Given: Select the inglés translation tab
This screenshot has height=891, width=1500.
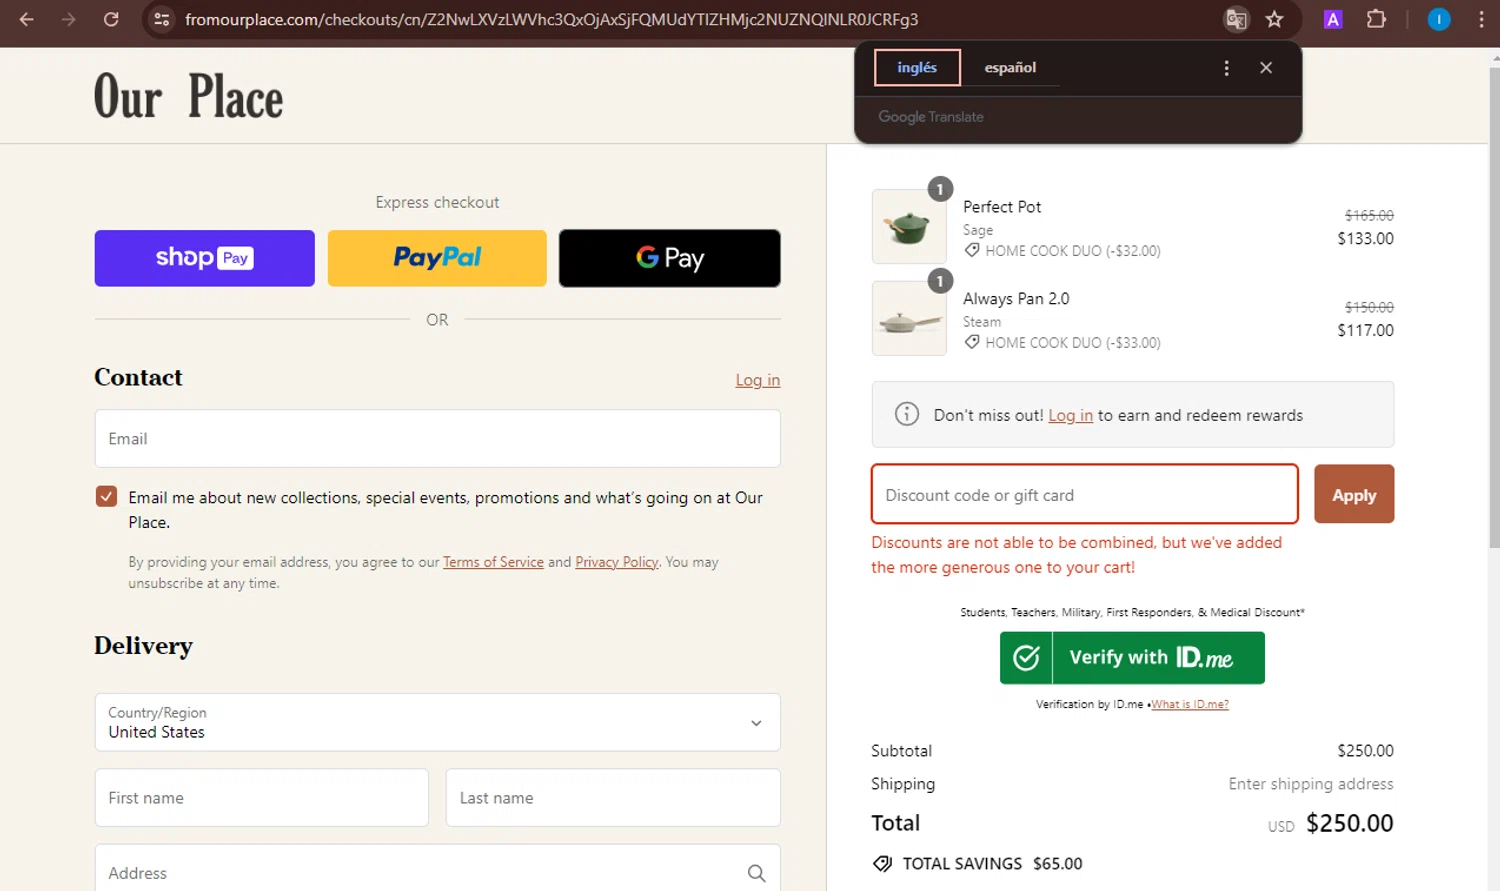Looking at the screenshot, I should click(x=917, y=67).
